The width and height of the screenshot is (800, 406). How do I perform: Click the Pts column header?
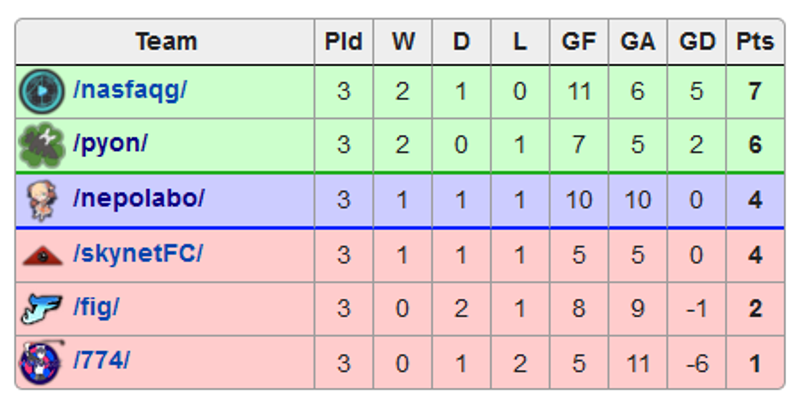coord(755,42)
